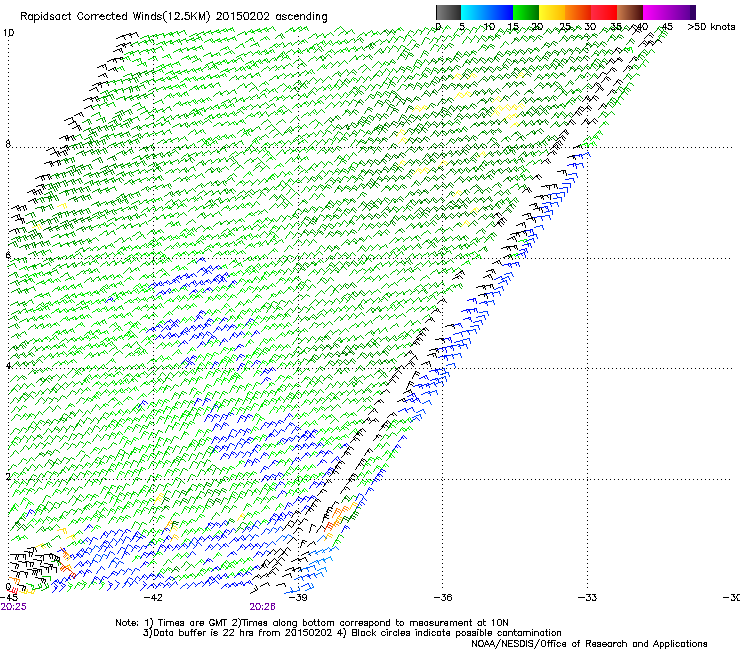Click the purple time stamp '20:26'

262,607
